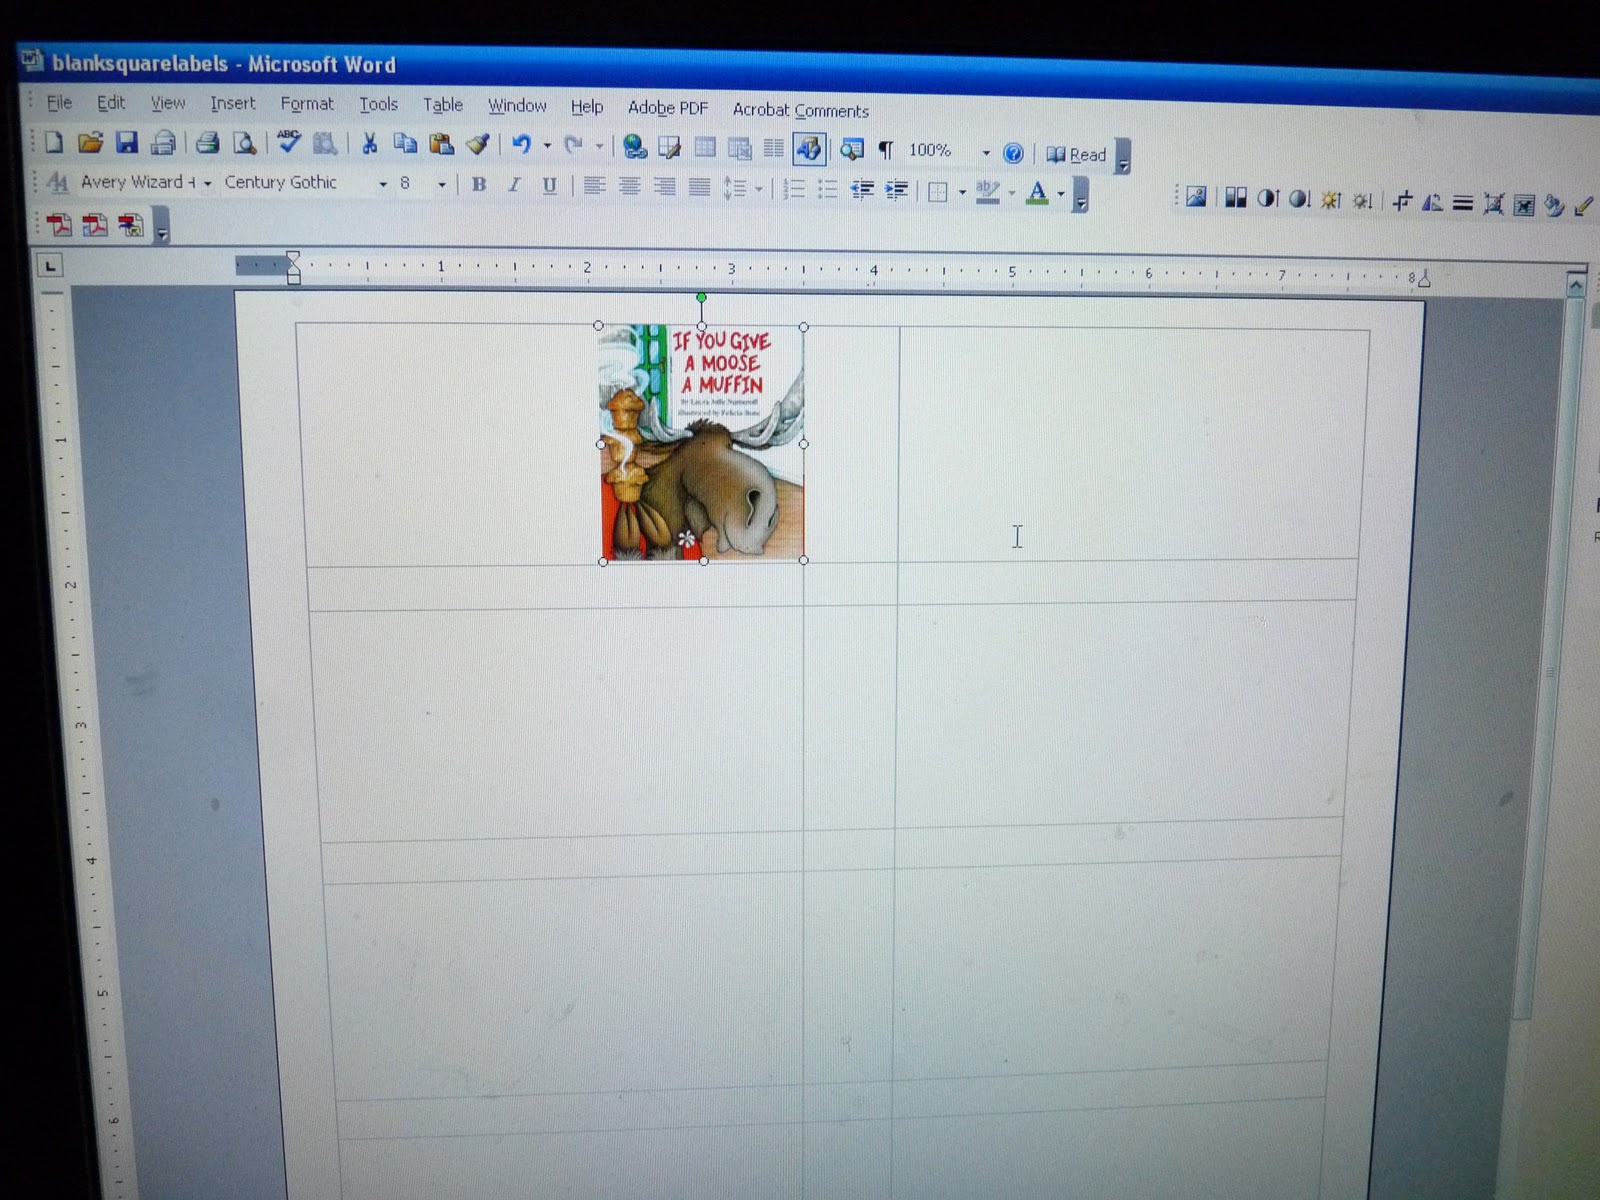
Task: Toggle the Document Map
Action: [852, 150]
